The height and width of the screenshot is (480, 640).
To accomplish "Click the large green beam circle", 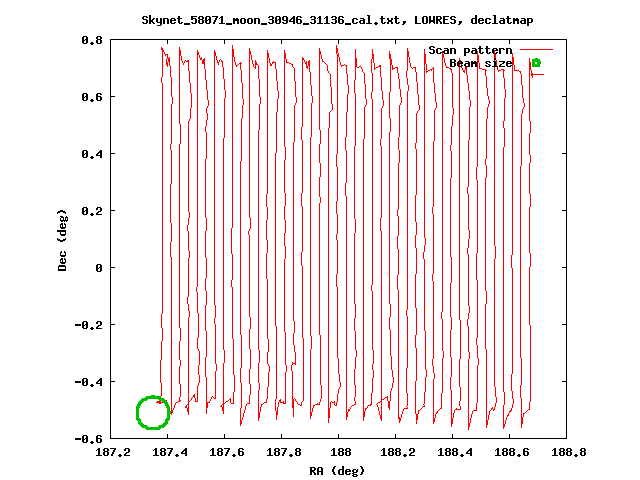I will [153, 413].
